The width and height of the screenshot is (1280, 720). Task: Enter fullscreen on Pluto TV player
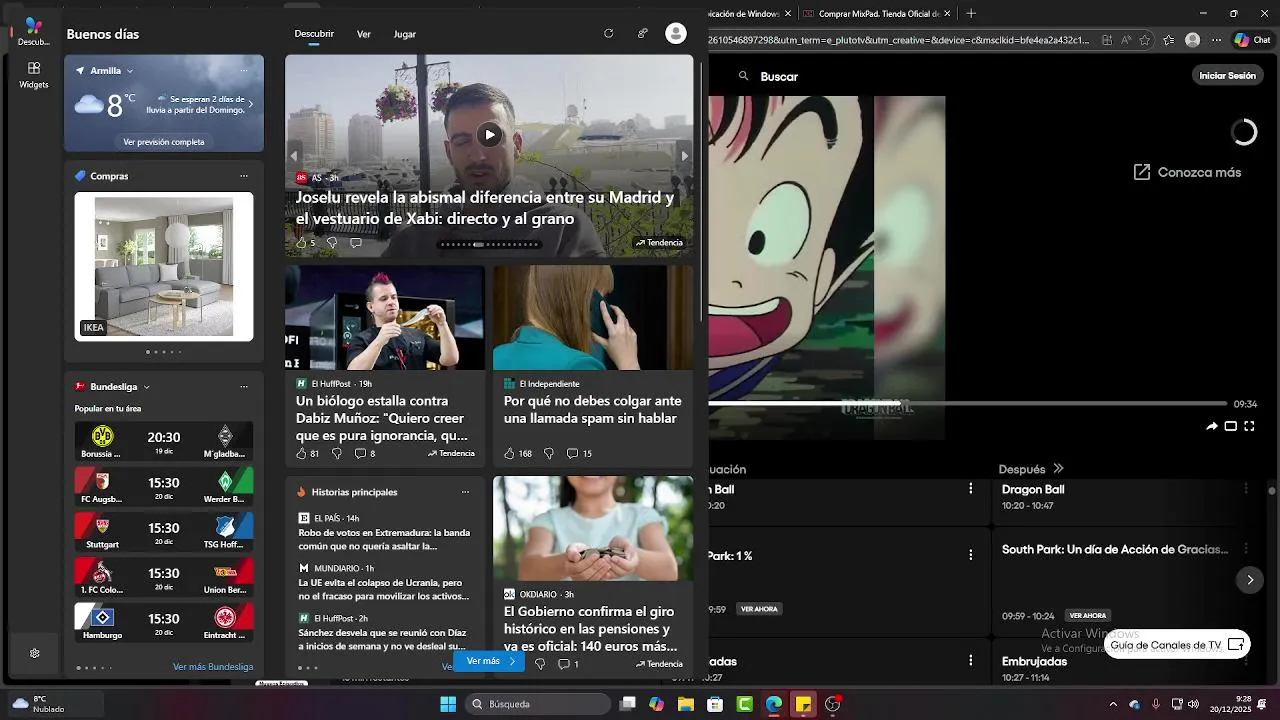[x=1249, y=426]
